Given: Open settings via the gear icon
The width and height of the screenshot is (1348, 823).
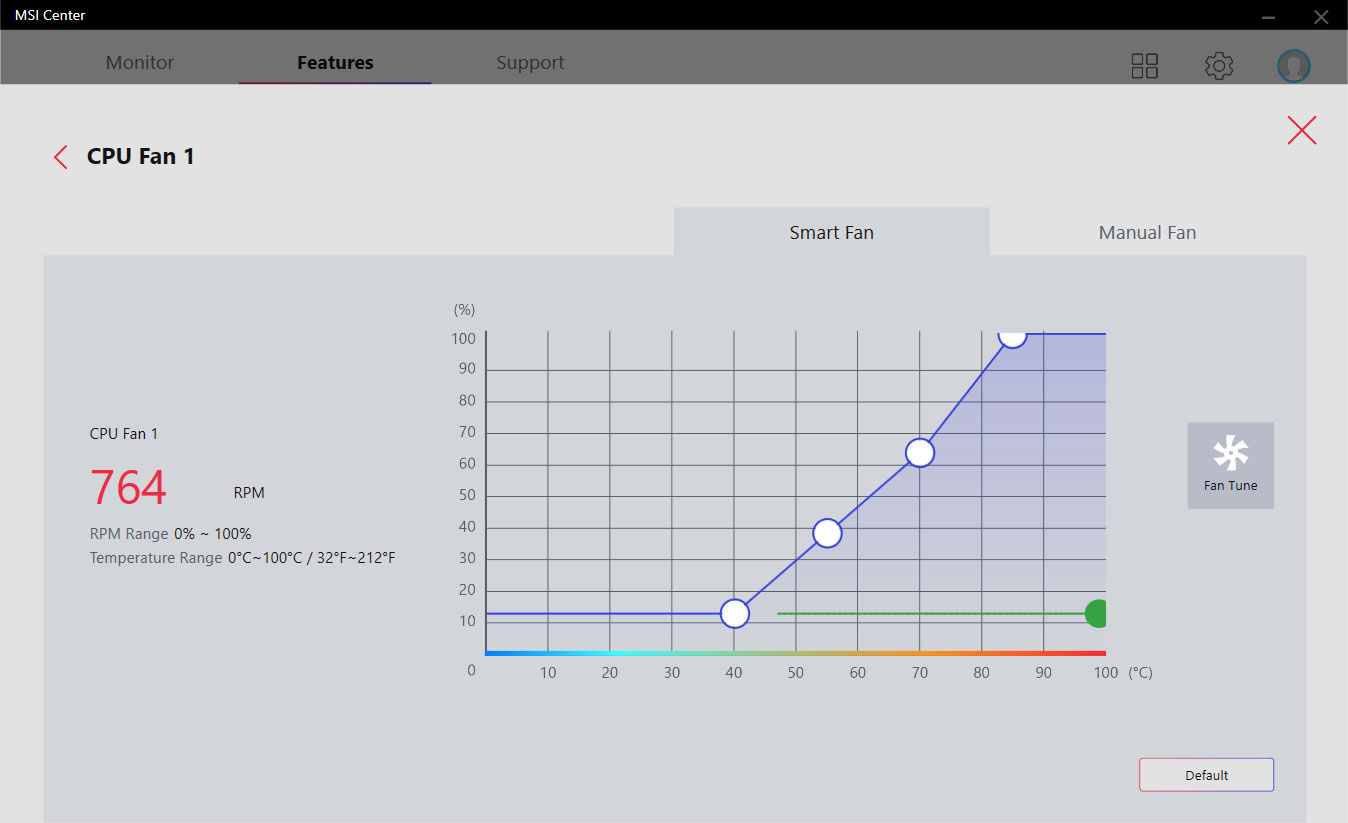Looking at the screenshot, I should 1218,66.
